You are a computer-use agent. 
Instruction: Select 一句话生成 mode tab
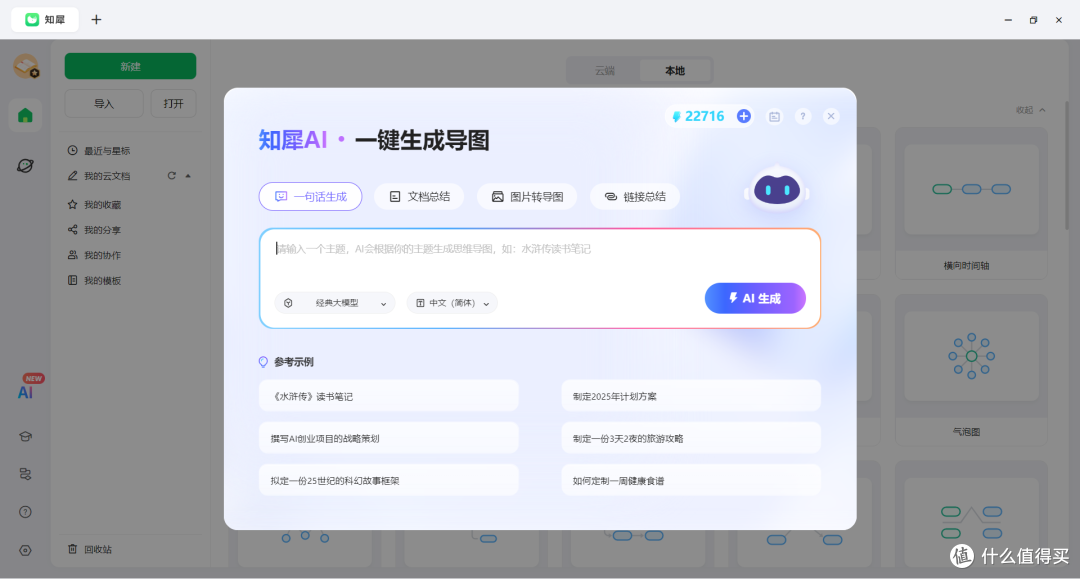pyautogui.click(x=311, y=196)
